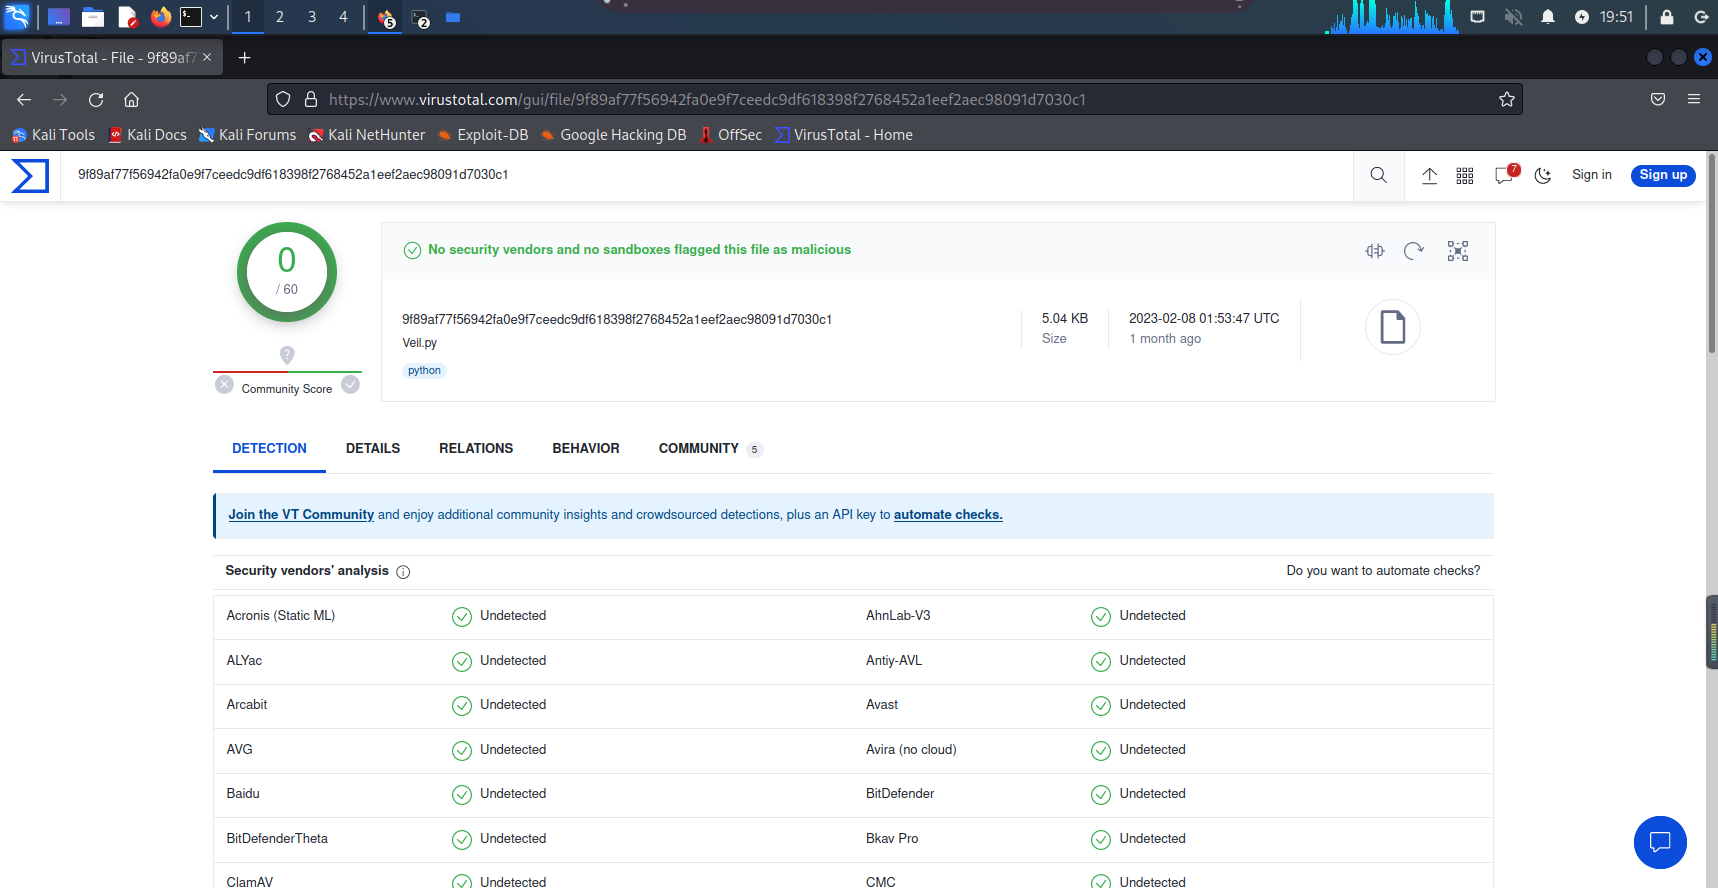Image resolution: width=1718 pixels, height=888 pixels.
Task: Switch to the DETAILS tab
Action: coord(373,449)
